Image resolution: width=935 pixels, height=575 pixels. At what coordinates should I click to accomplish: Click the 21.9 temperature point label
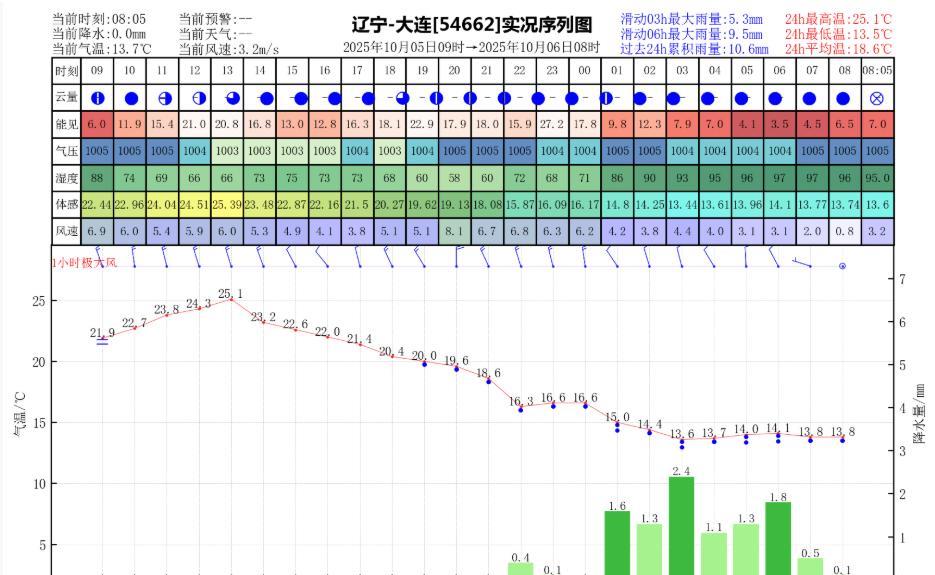pos(103,332)
